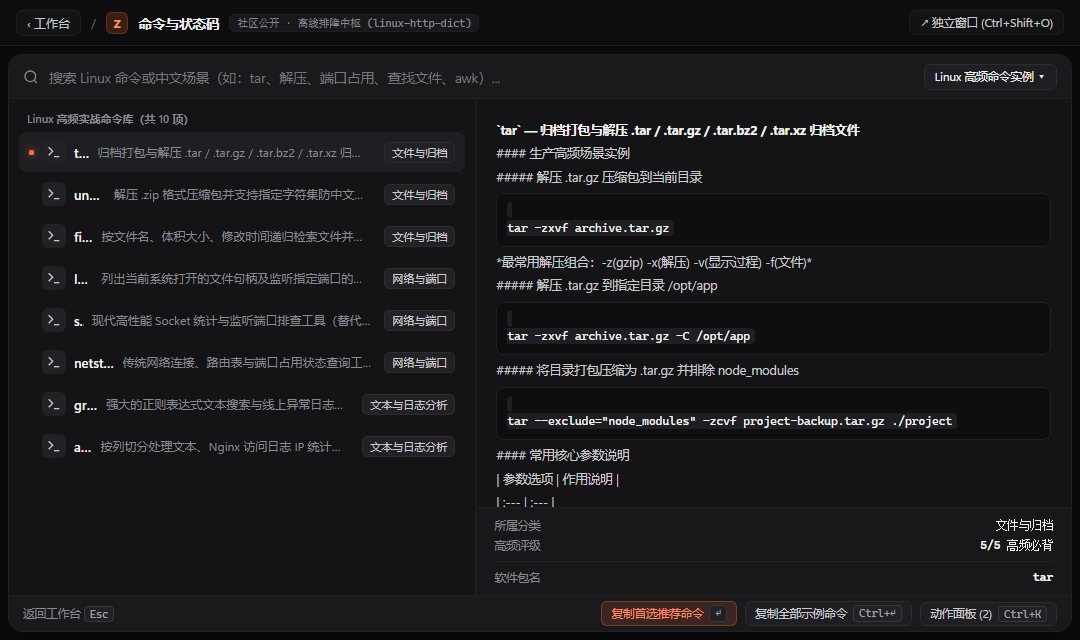This screenshot has height=640, width=1080.
Task: Click 文本与日志分析 tag on awk row
Action: 408,447
